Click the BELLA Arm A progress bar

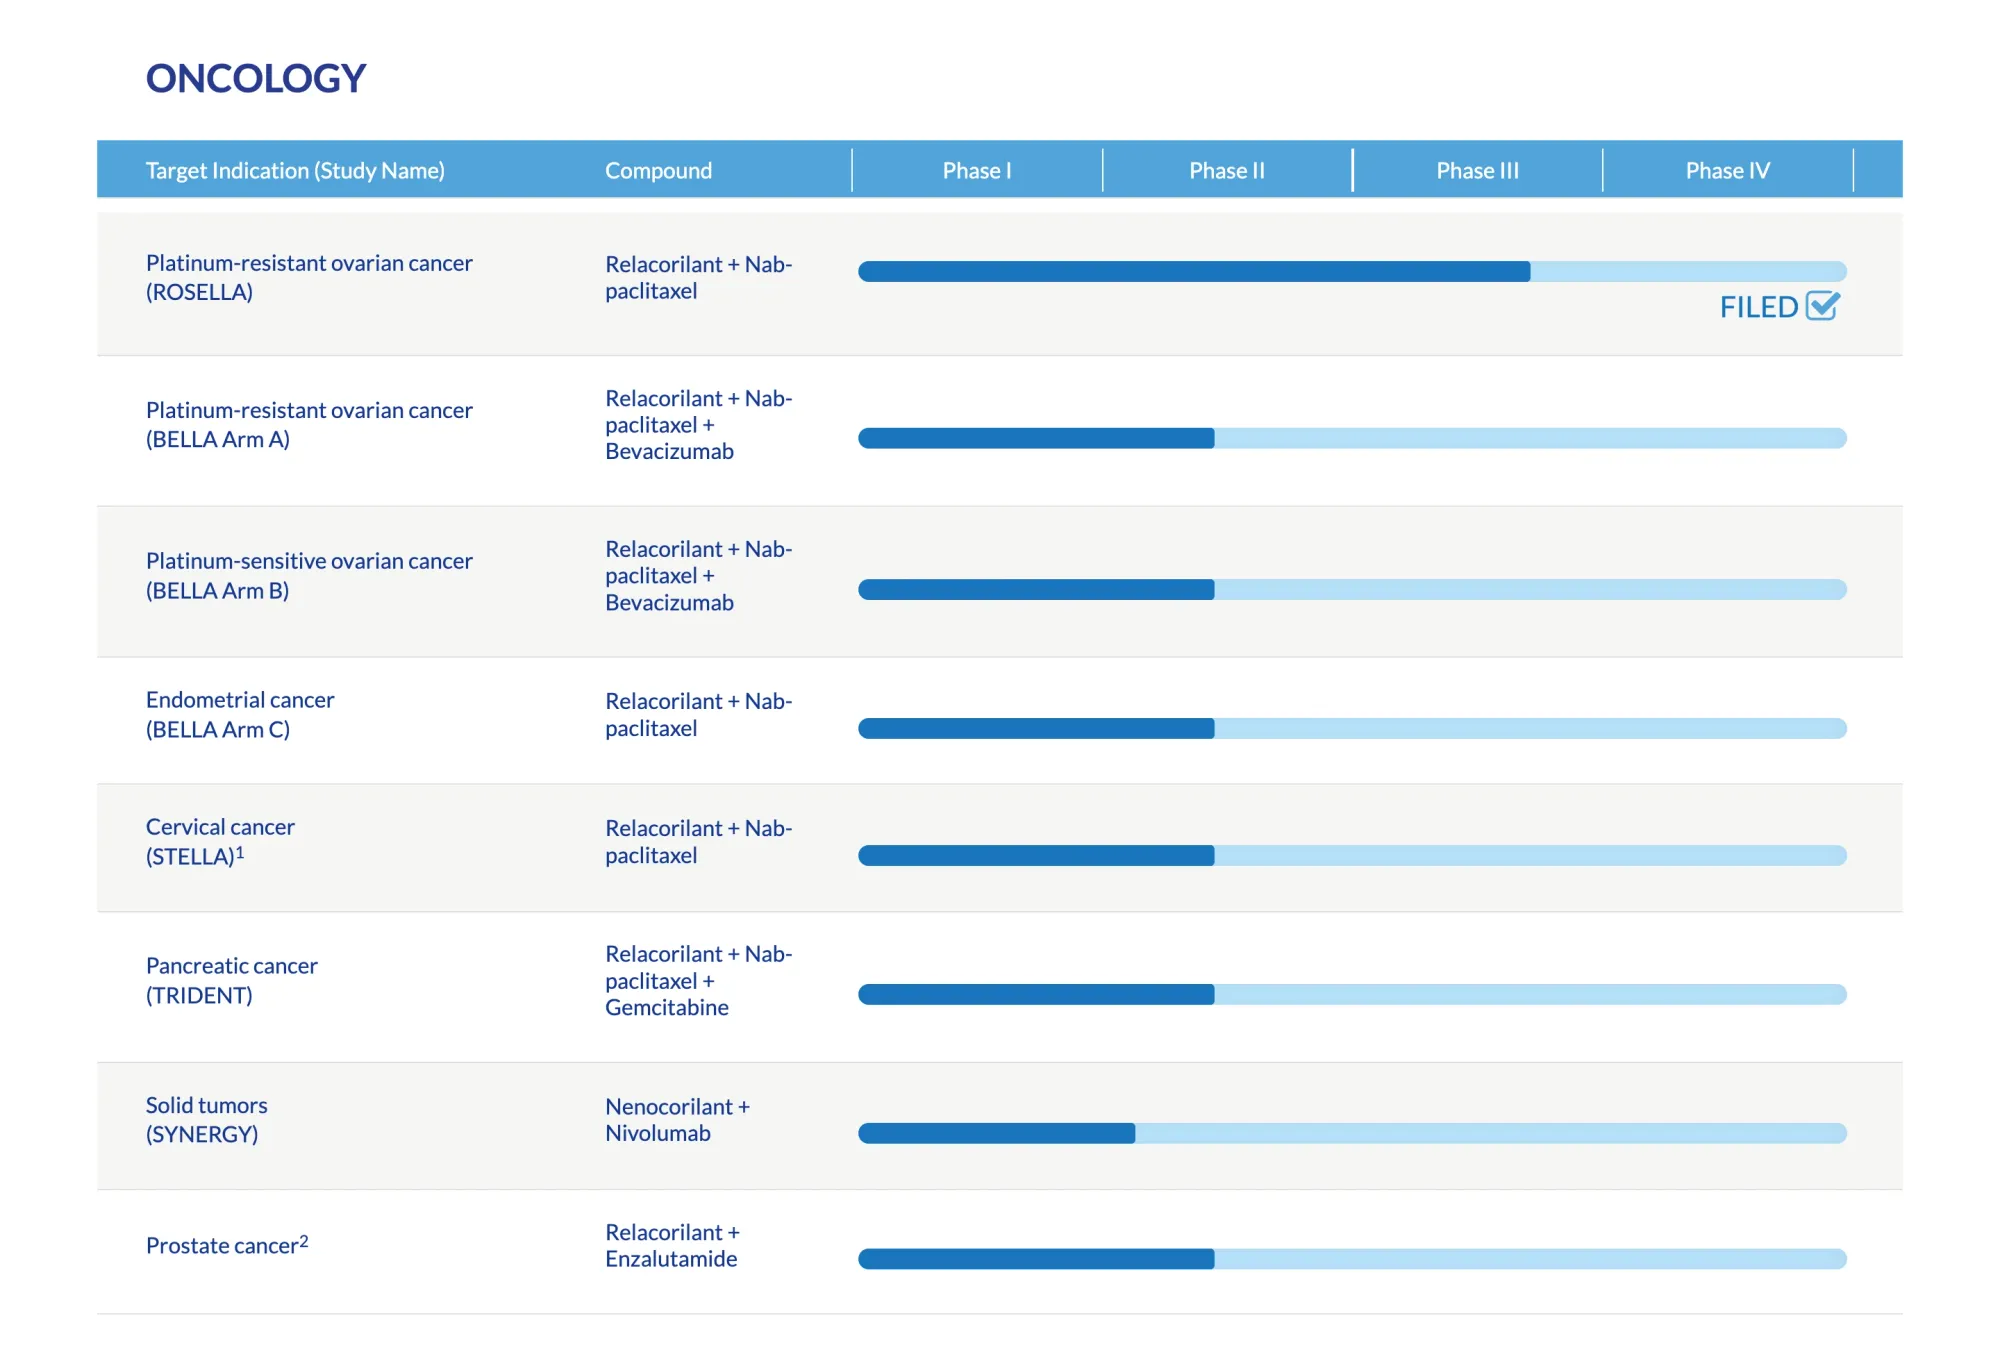point(1351,438)
